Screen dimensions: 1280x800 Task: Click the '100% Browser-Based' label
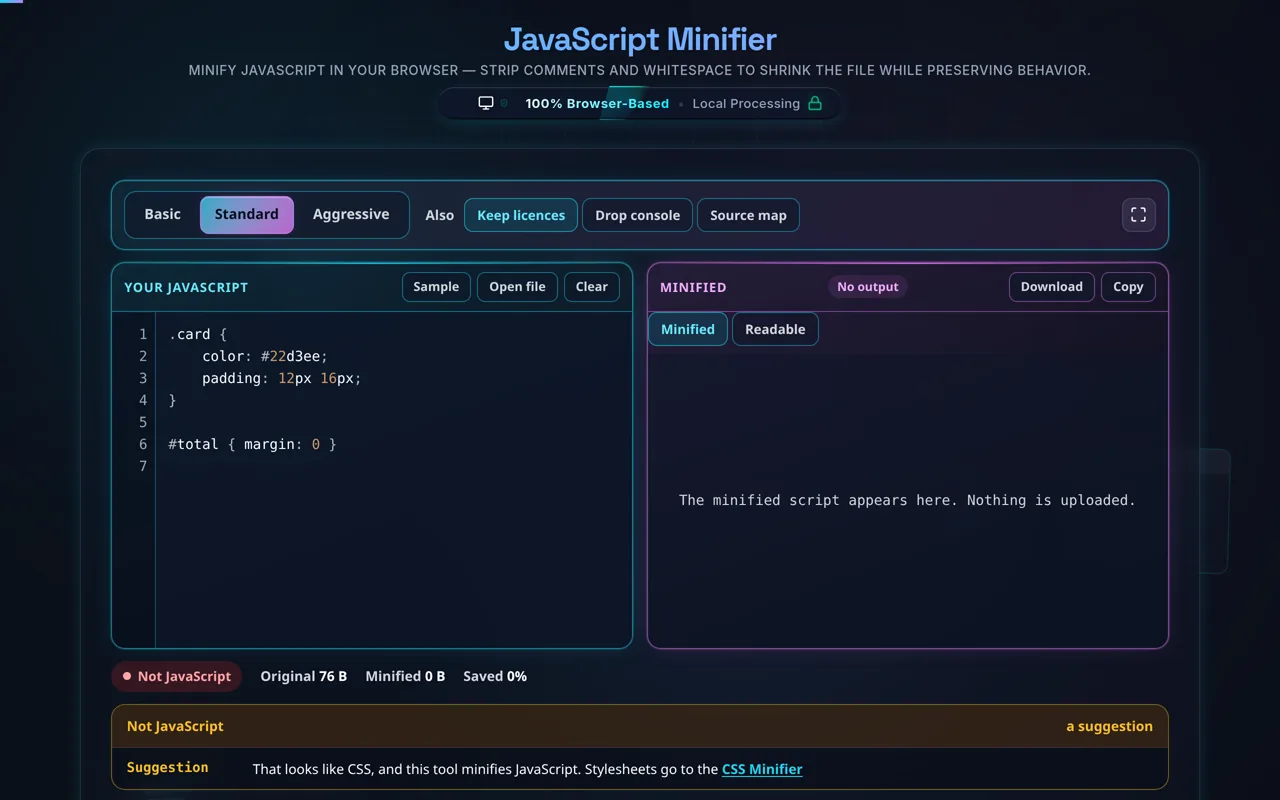tap(597, 103)
